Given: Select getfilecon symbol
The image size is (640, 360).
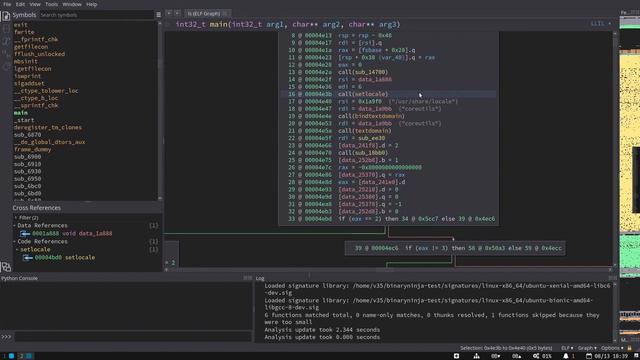Looking at the screenshot, I should click(x=31, y=47).
